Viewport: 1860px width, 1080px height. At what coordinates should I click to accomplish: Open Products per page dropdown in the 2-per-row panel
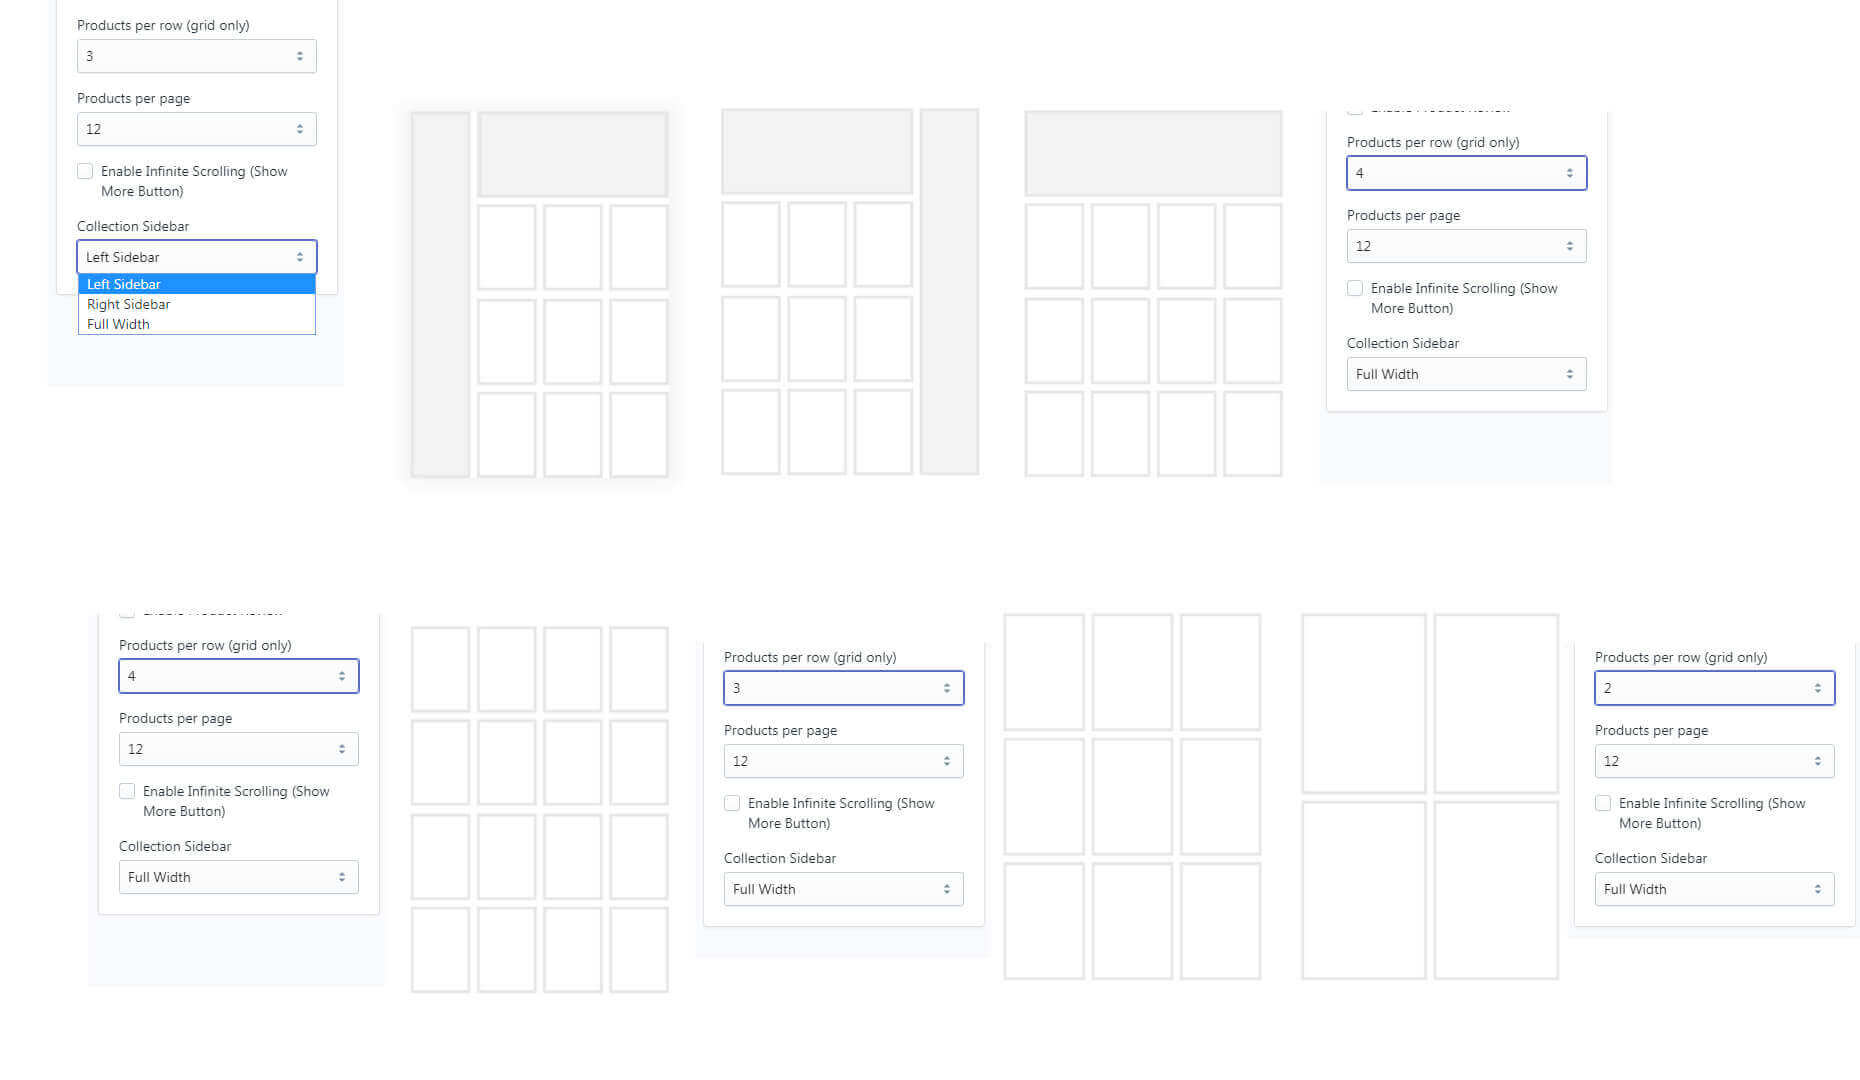tap(1714, 761)
